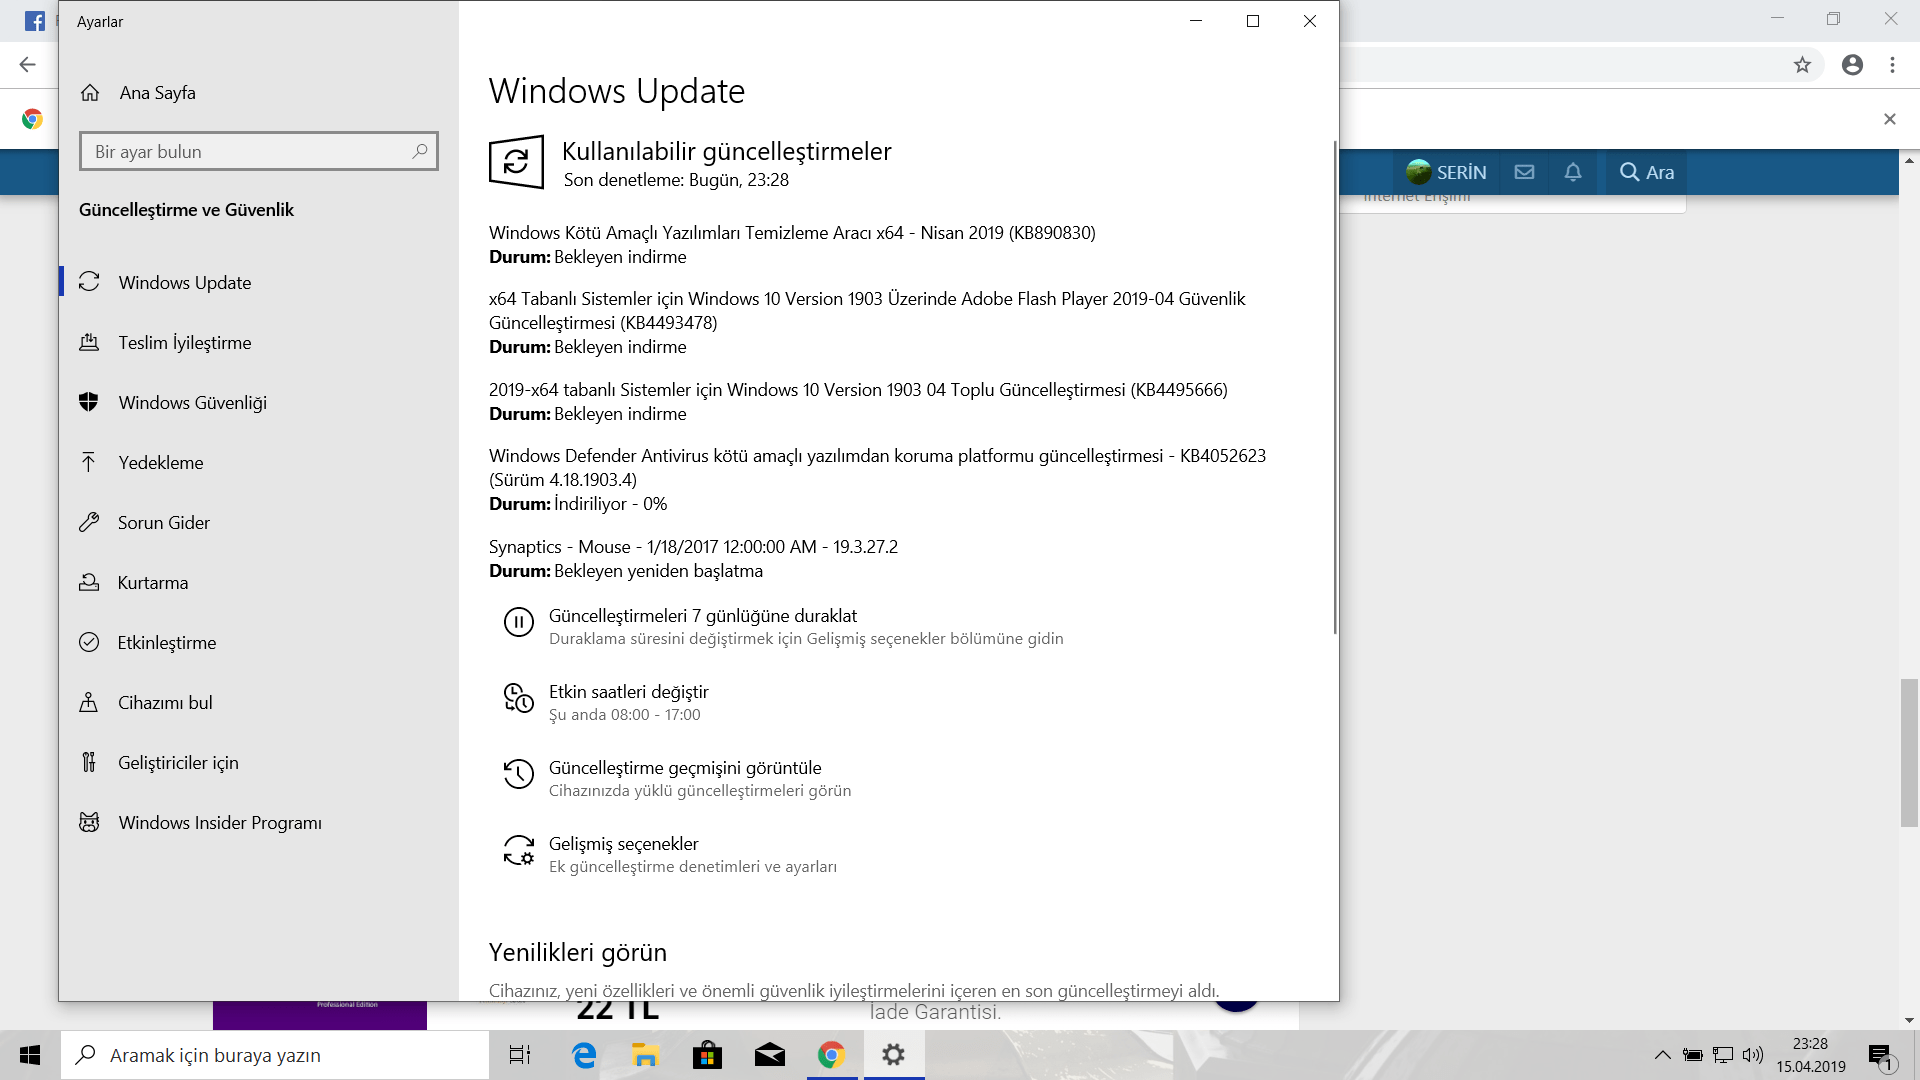Click the update history icon
Viewport: 1920px width, 1080px height.
518,774
